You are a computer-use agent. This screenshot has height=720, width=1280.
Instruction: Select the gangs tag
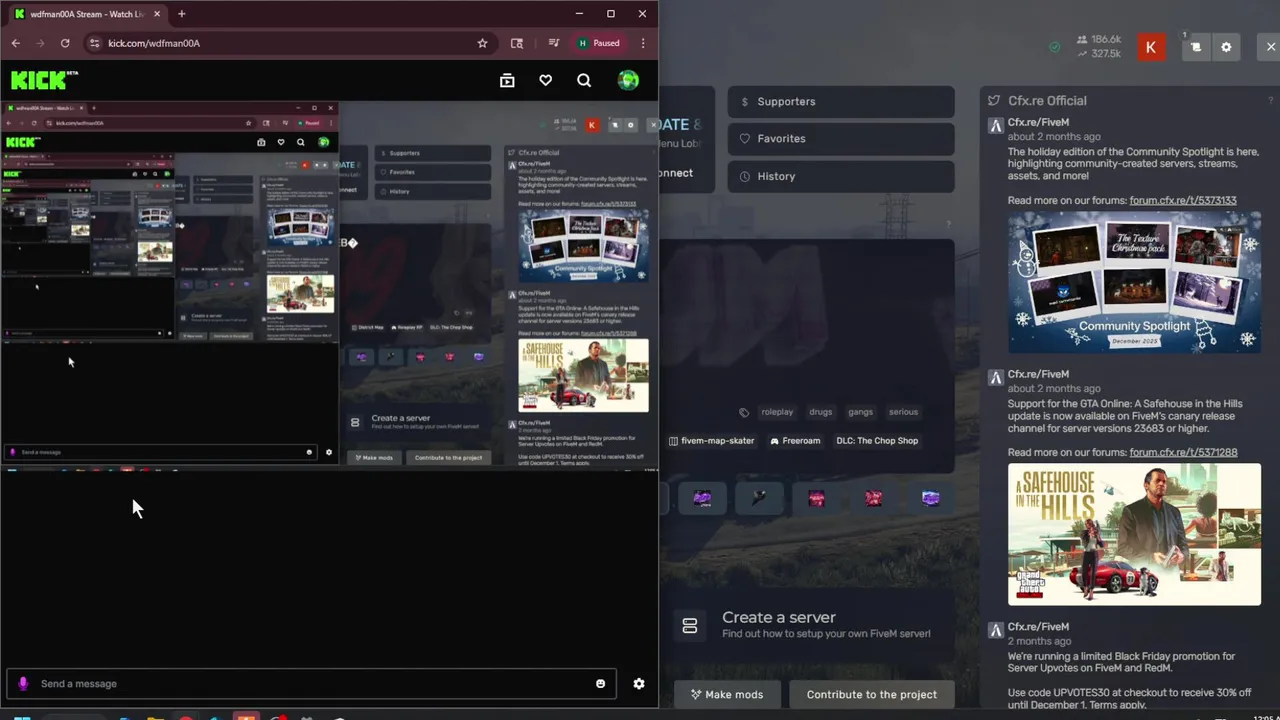(x=860, y=412)
